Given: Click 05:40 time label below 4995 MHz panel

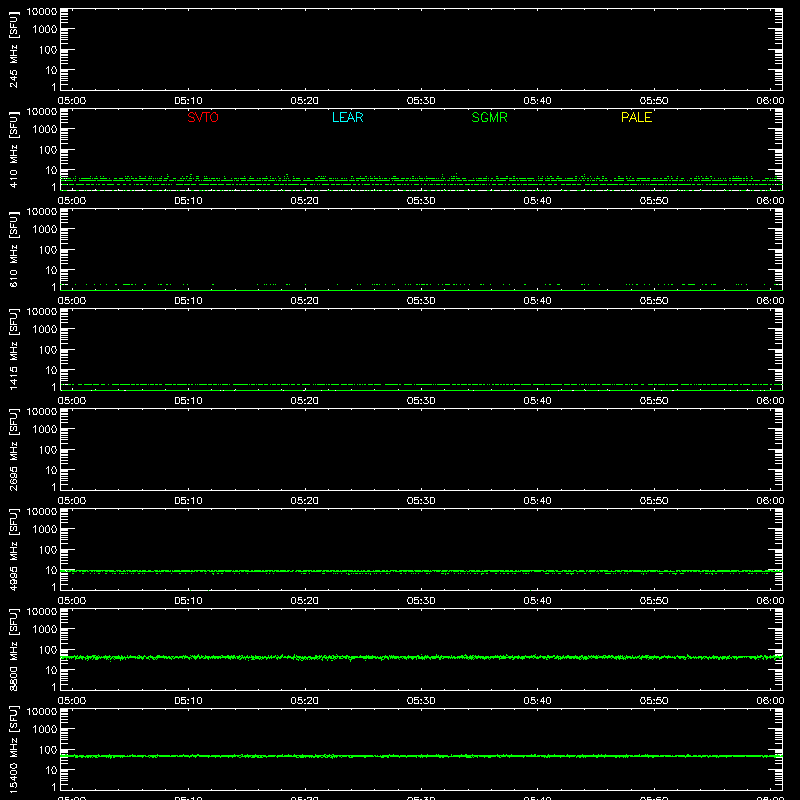Looking at the screenshot, I should [537, 601].
